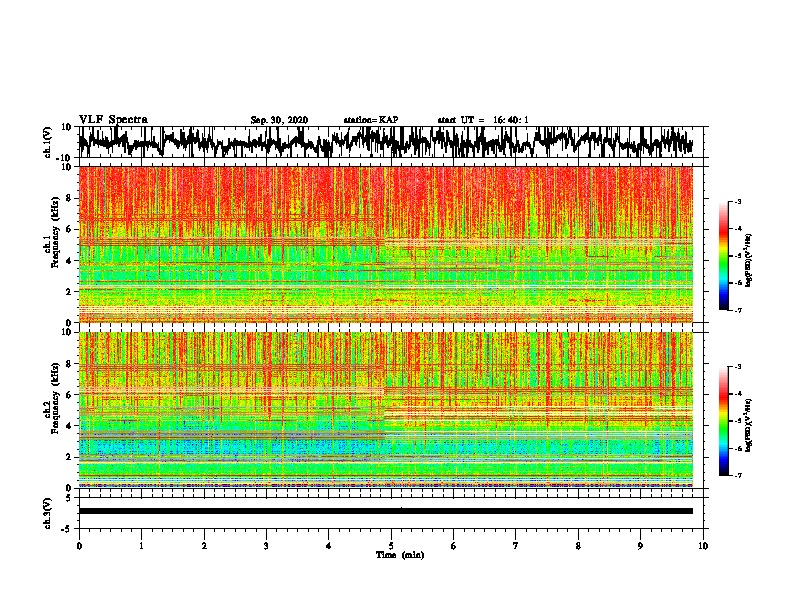Click the "ch.3(V)" axis label
The width and height of the screenshot is (792, 612).
tap(48, 513)
